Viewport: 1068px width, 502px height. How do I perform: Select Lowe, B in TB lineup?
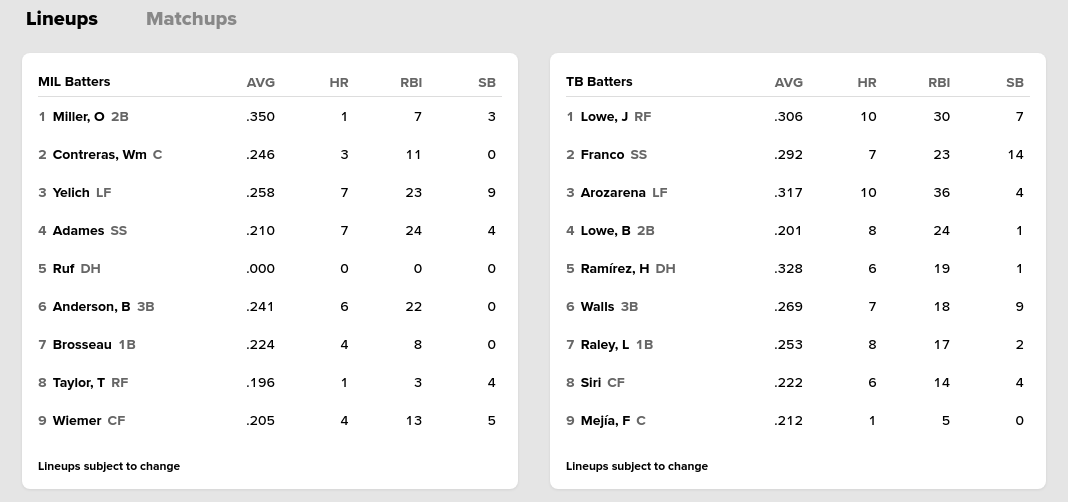tap(605, 231)
